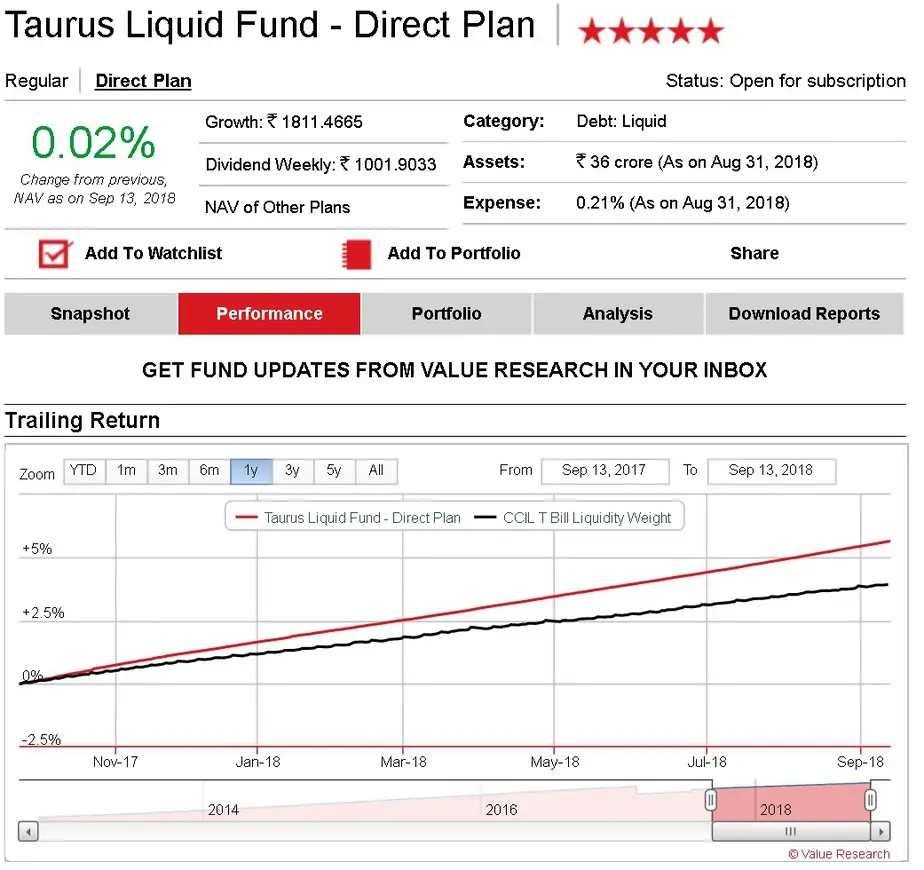Set chart zoom to 5y
Image resolution: width=924 pixels, height=870 pixels.
(334, 471)
